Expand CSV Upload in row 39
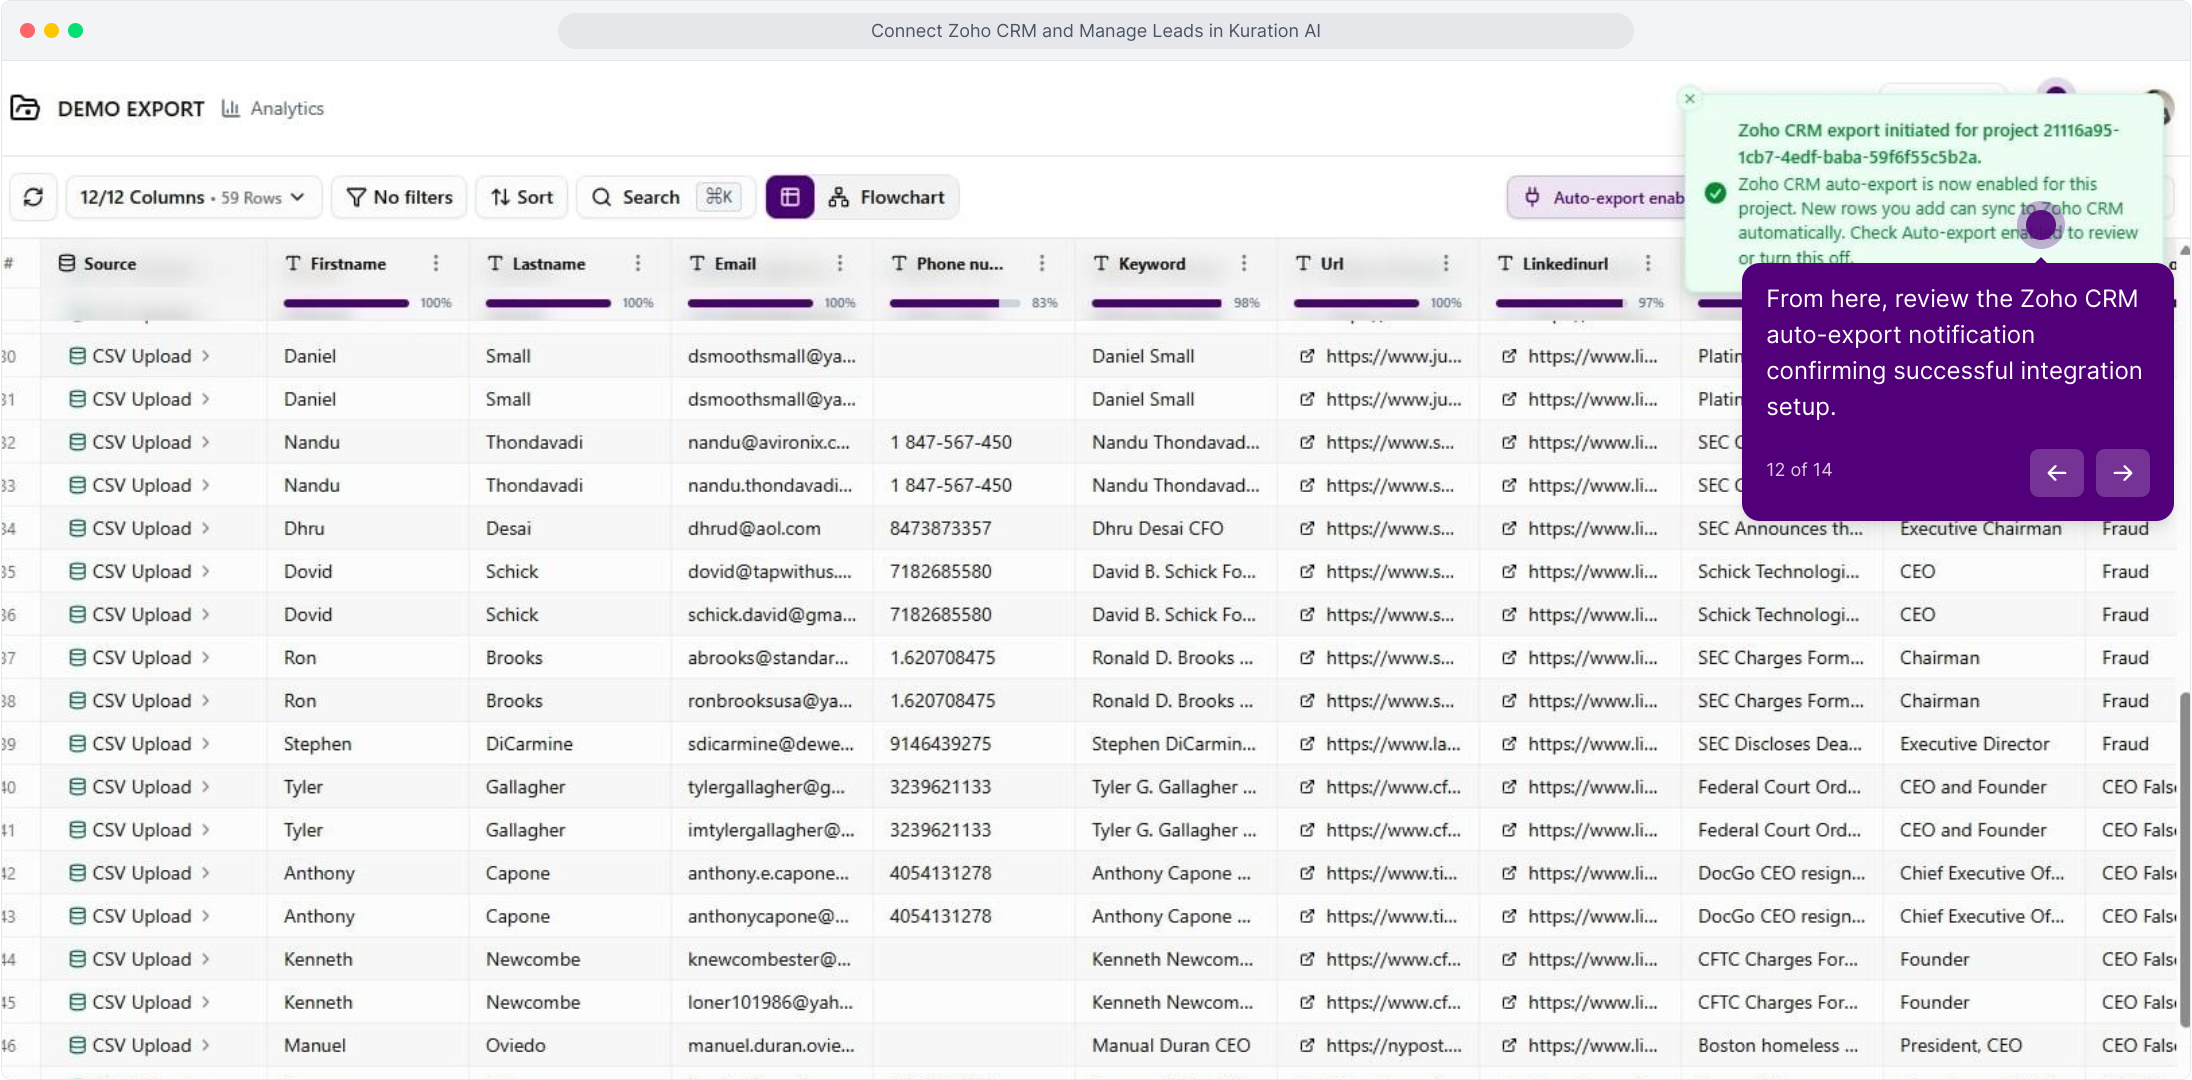This screenshot has height=1080, width=2192. (x=205, y=744)
